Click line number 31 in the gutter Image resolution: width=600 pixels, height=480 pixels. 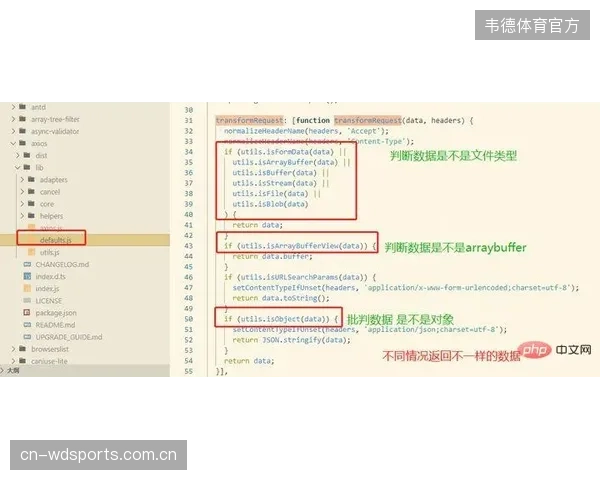tap(189, 121)
